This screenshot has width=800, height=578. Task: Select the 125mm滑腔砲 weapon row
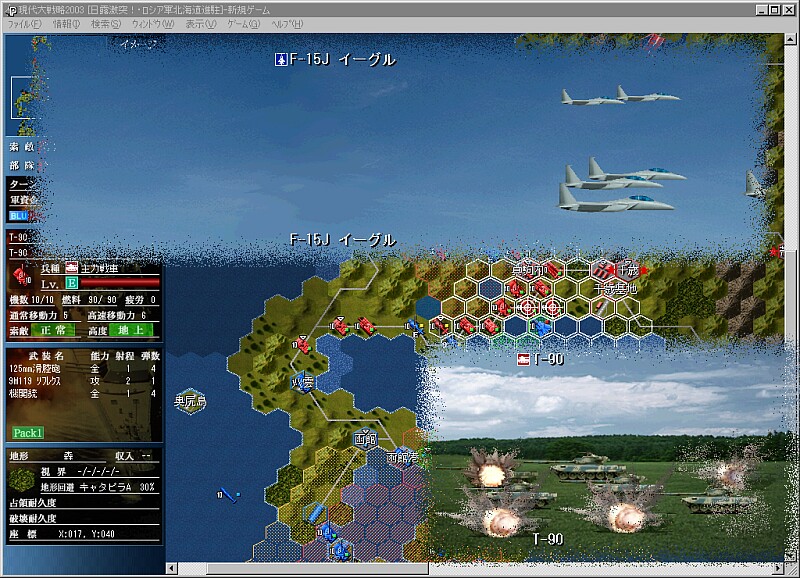click(x=84, y=368)
